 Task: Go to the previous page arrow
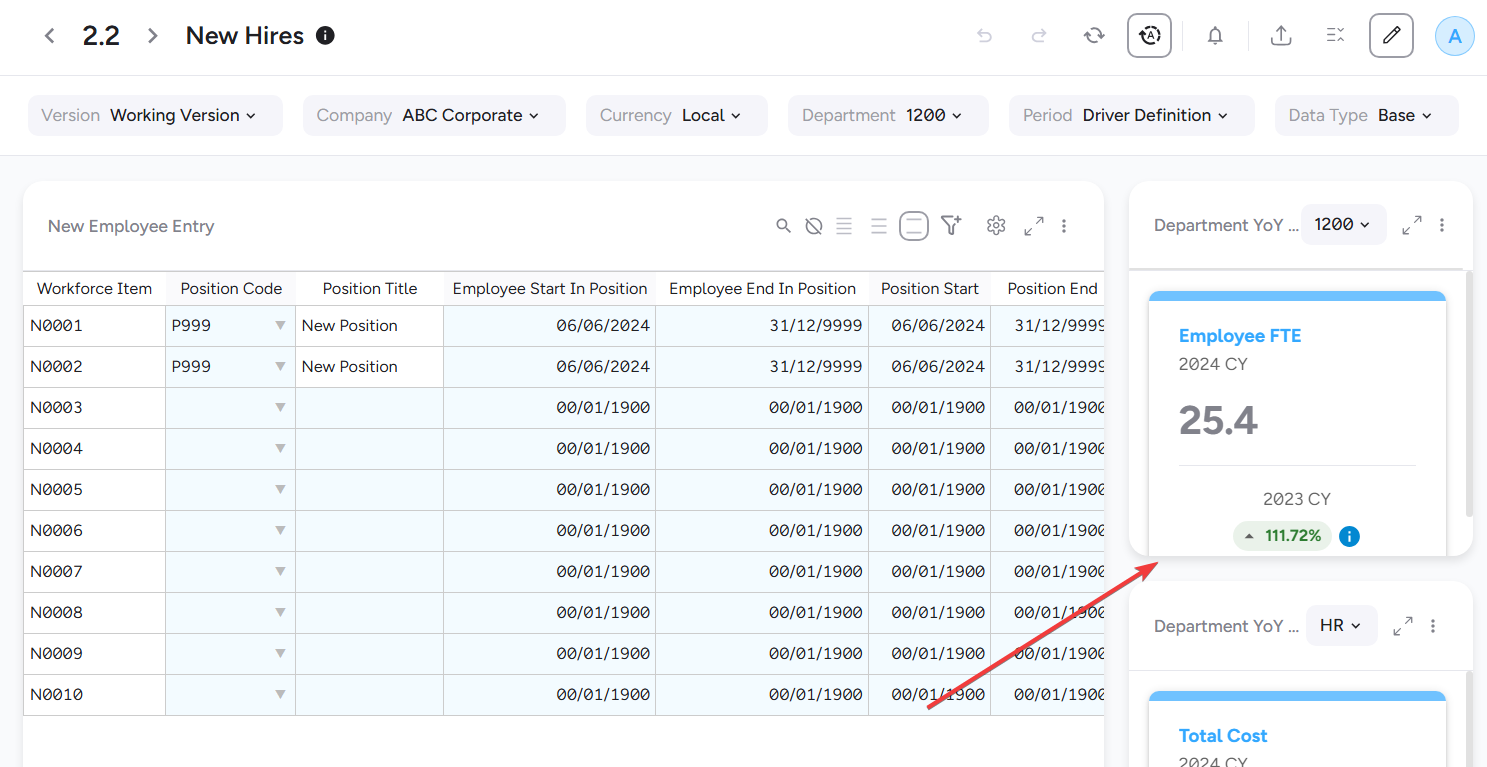click(x=49, y=36)
